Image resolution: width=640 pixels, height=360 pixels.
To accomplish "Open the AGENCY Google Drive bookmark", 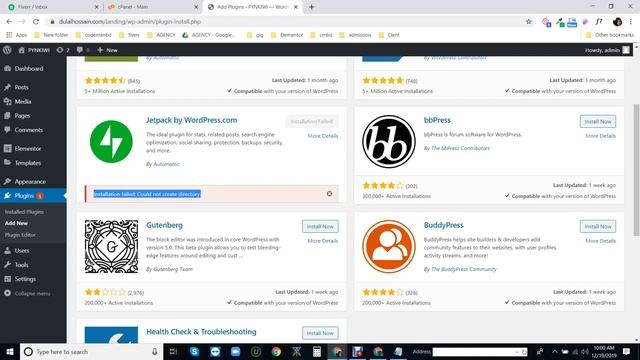I will [209, 35].
